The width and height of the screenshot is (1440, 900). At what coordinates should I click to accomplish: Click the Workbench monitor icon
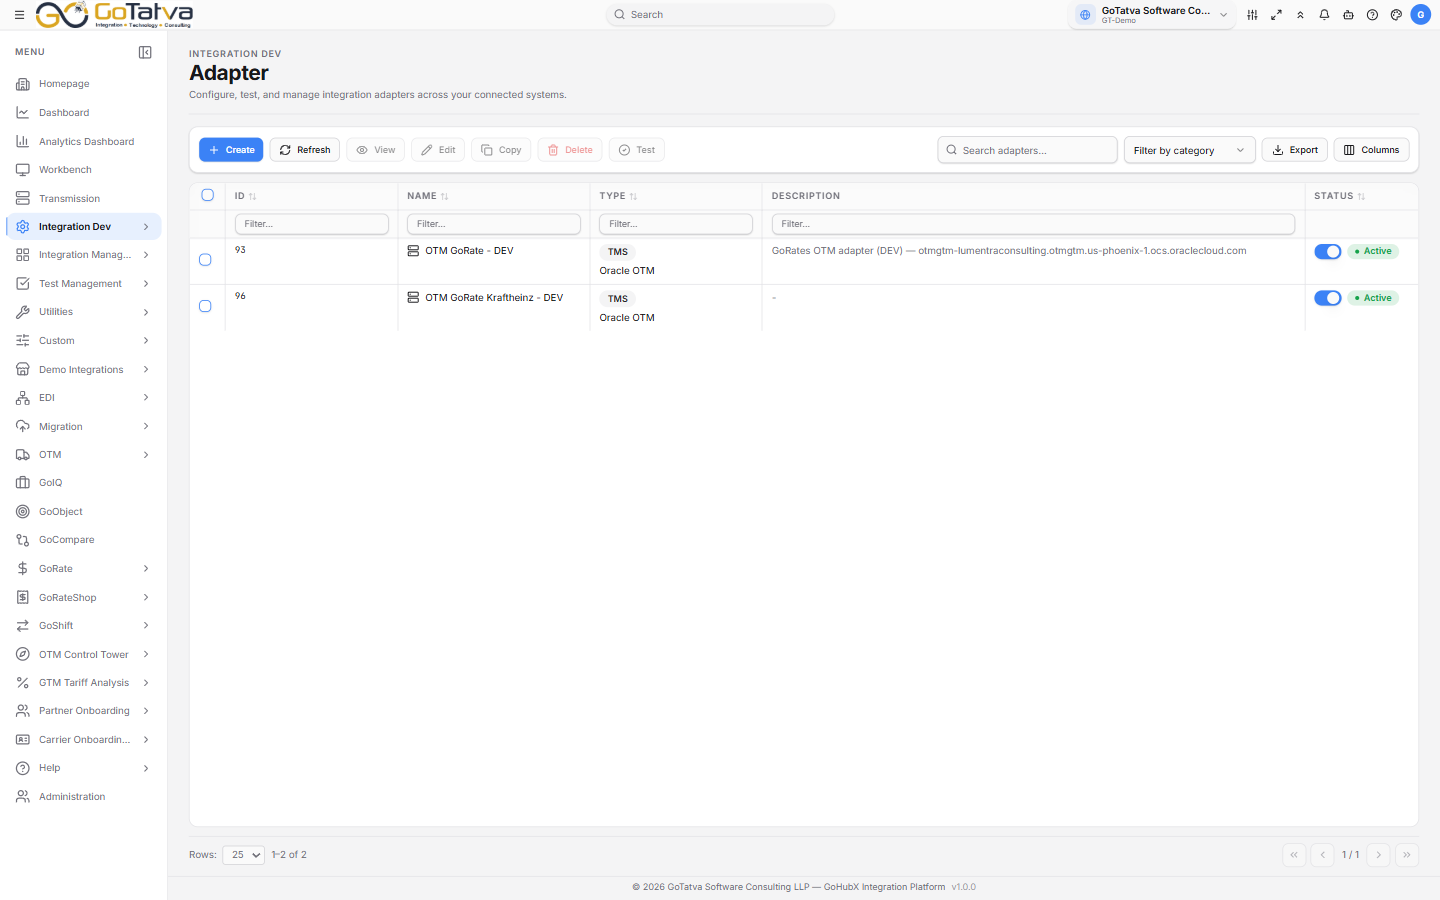[x=23, y=170]
